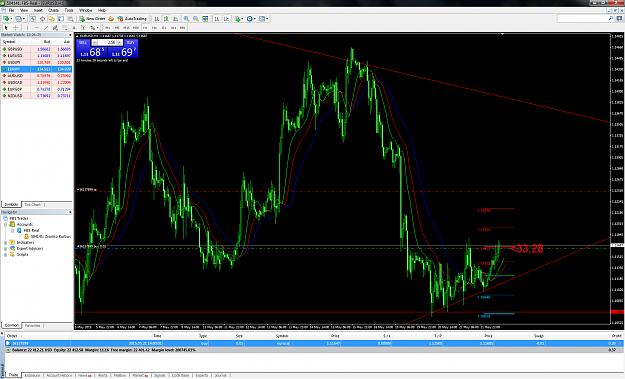Click the SELL one-click trading button
The width and height of the screenshot is (625, 379).
coord(83,42)
